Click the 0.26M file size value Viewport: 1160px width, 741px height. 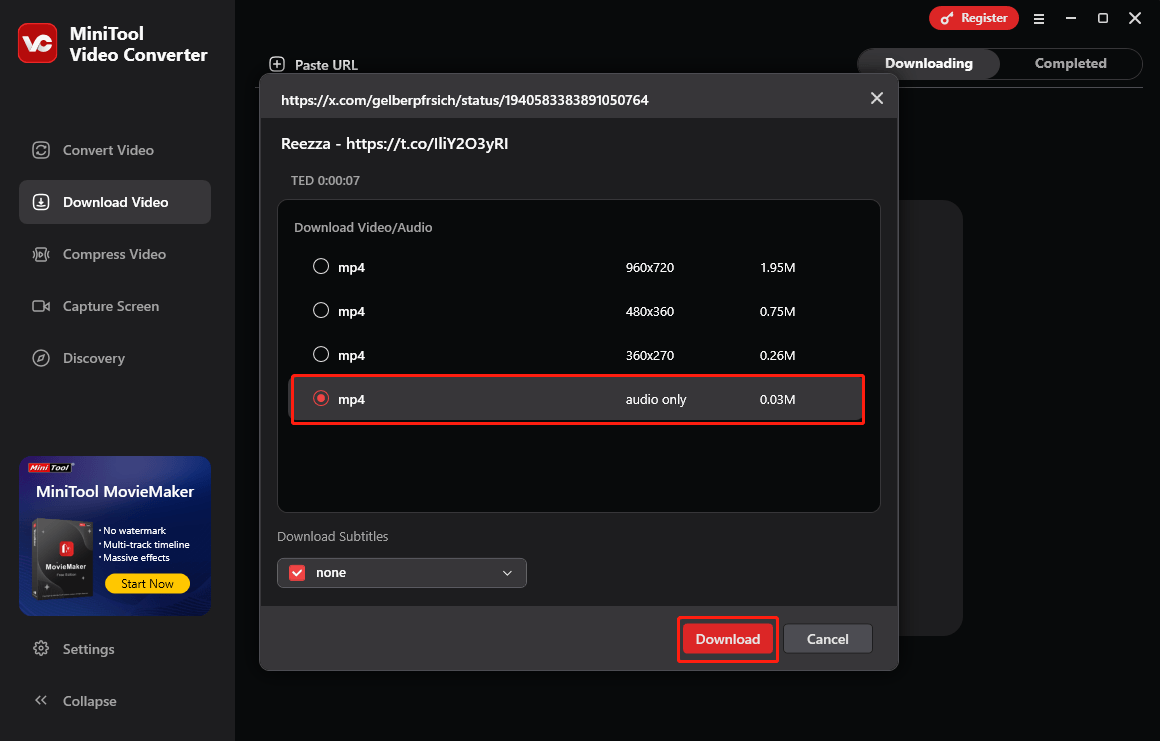pos(778,356)
